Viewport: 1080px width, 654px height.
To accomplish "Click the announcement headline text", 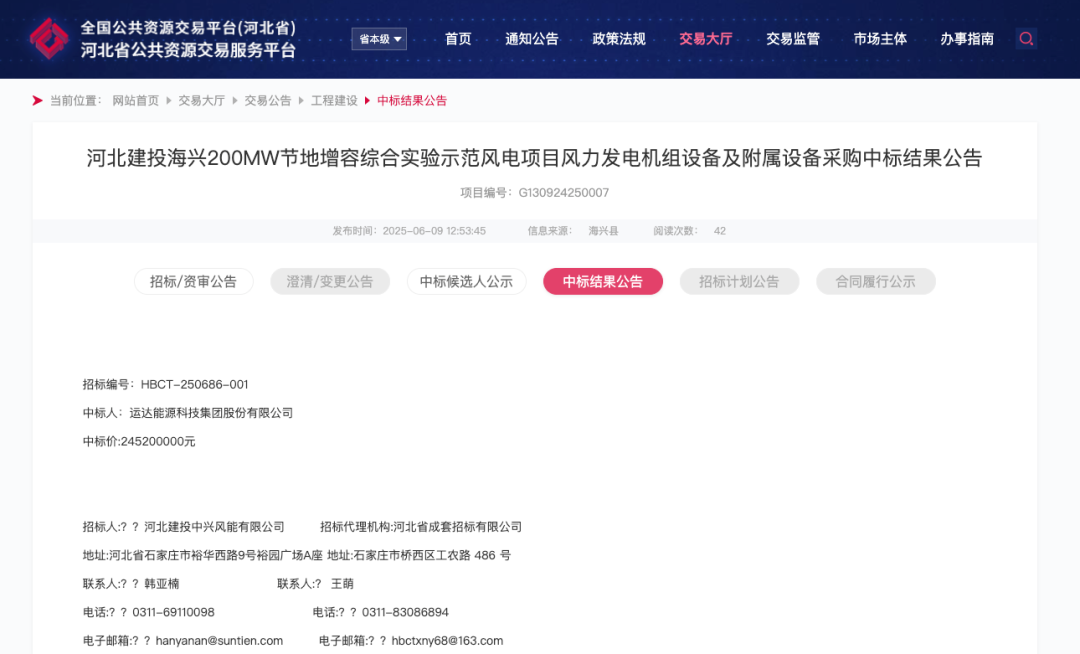I will coord(534,158).
